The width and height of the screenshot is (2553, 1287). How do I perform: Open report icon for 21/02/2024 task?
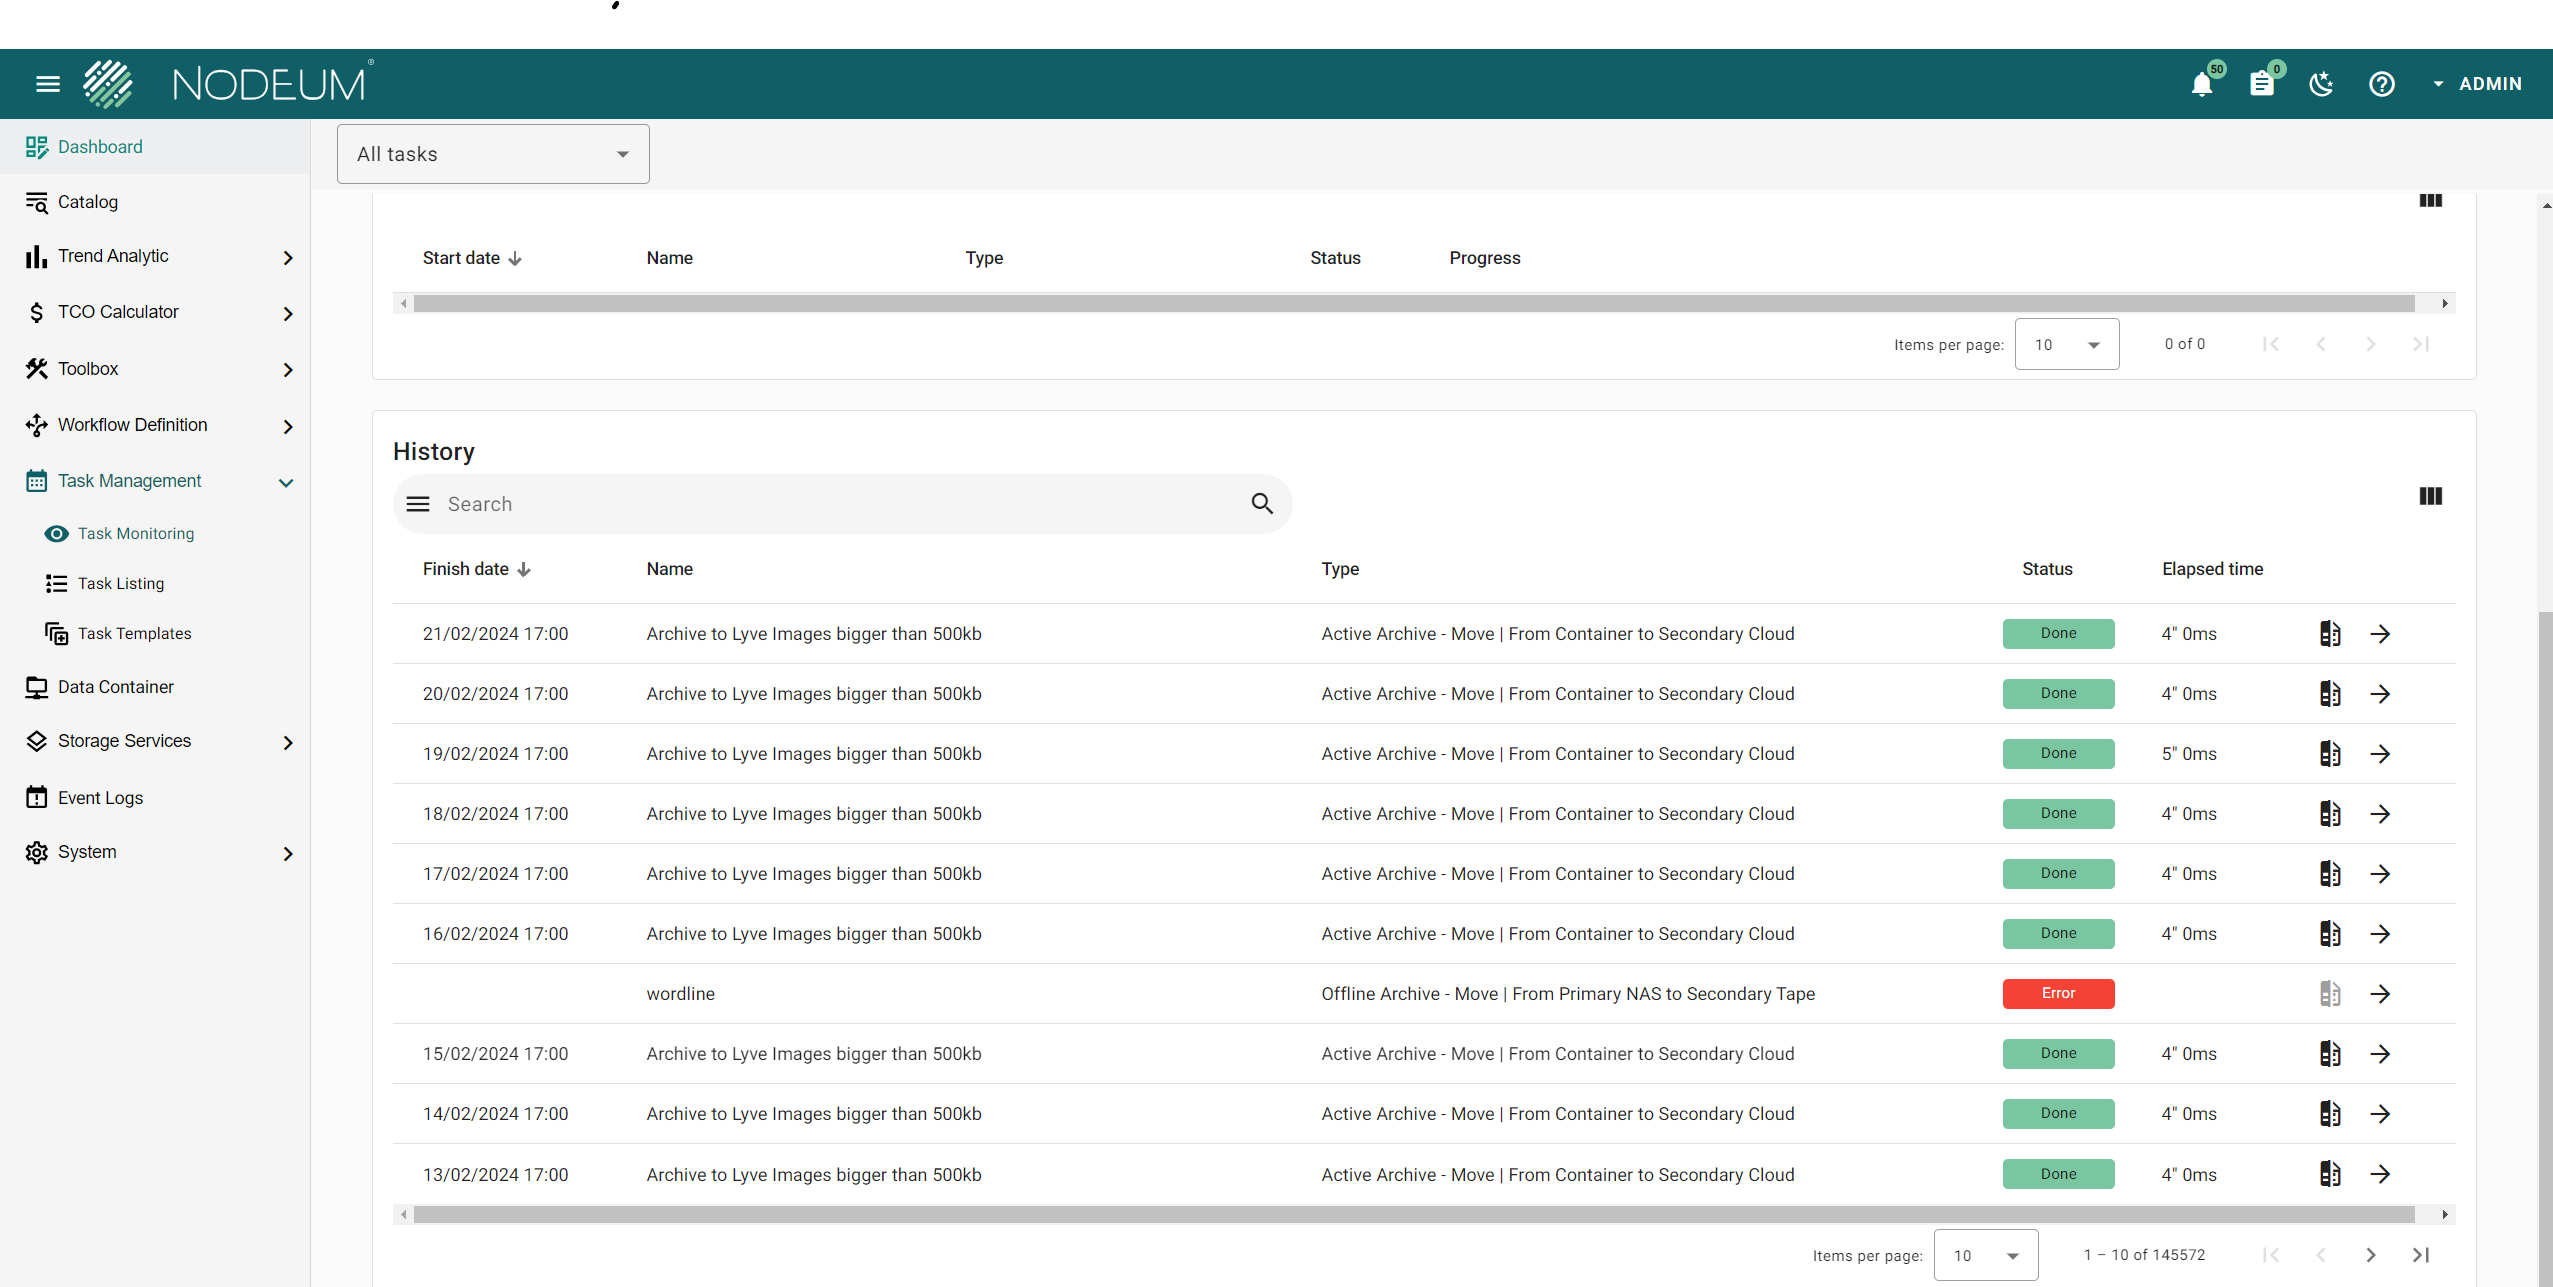[2329, 634]
